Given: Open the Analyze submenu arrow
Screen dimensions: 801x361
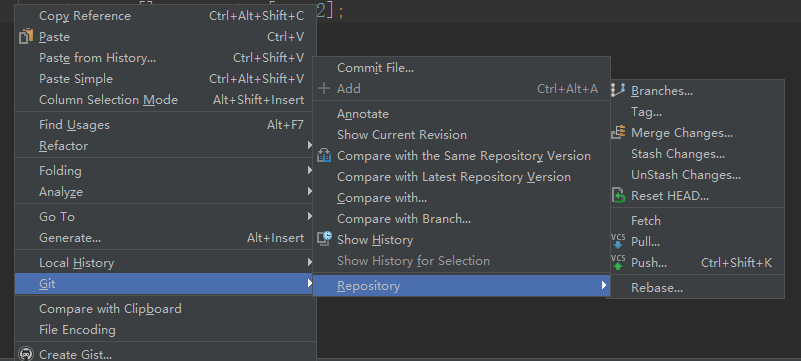Looking at the screenshot, I should (310, 191).
